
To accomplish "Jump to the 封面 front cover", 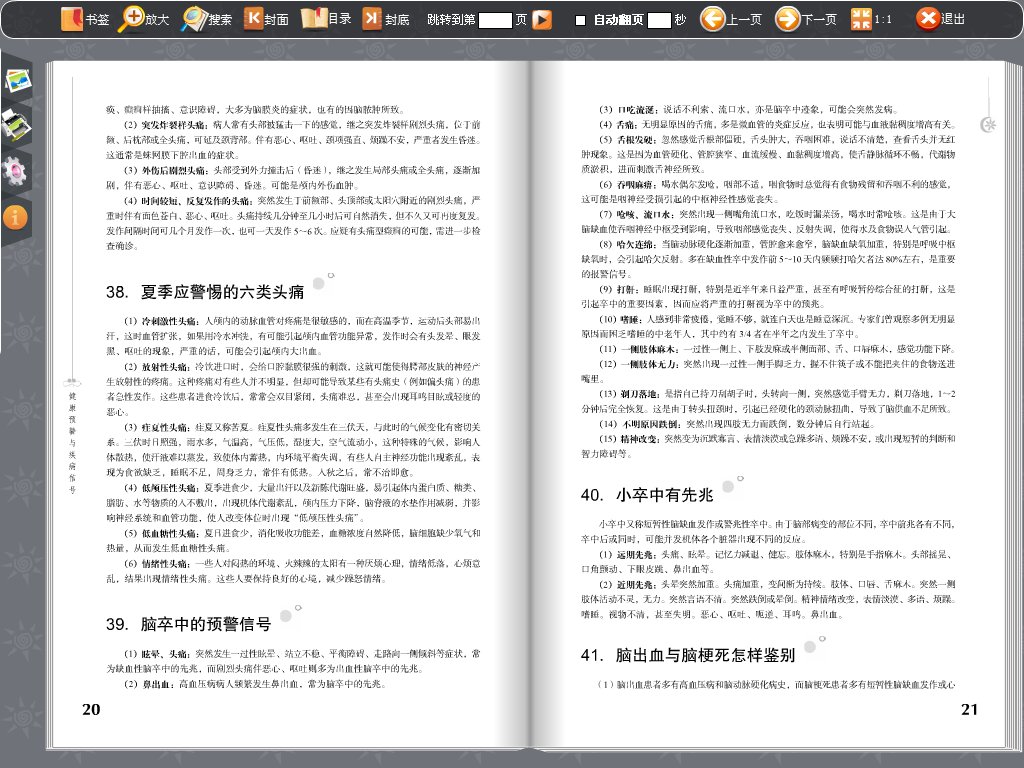I will [266, 19].
